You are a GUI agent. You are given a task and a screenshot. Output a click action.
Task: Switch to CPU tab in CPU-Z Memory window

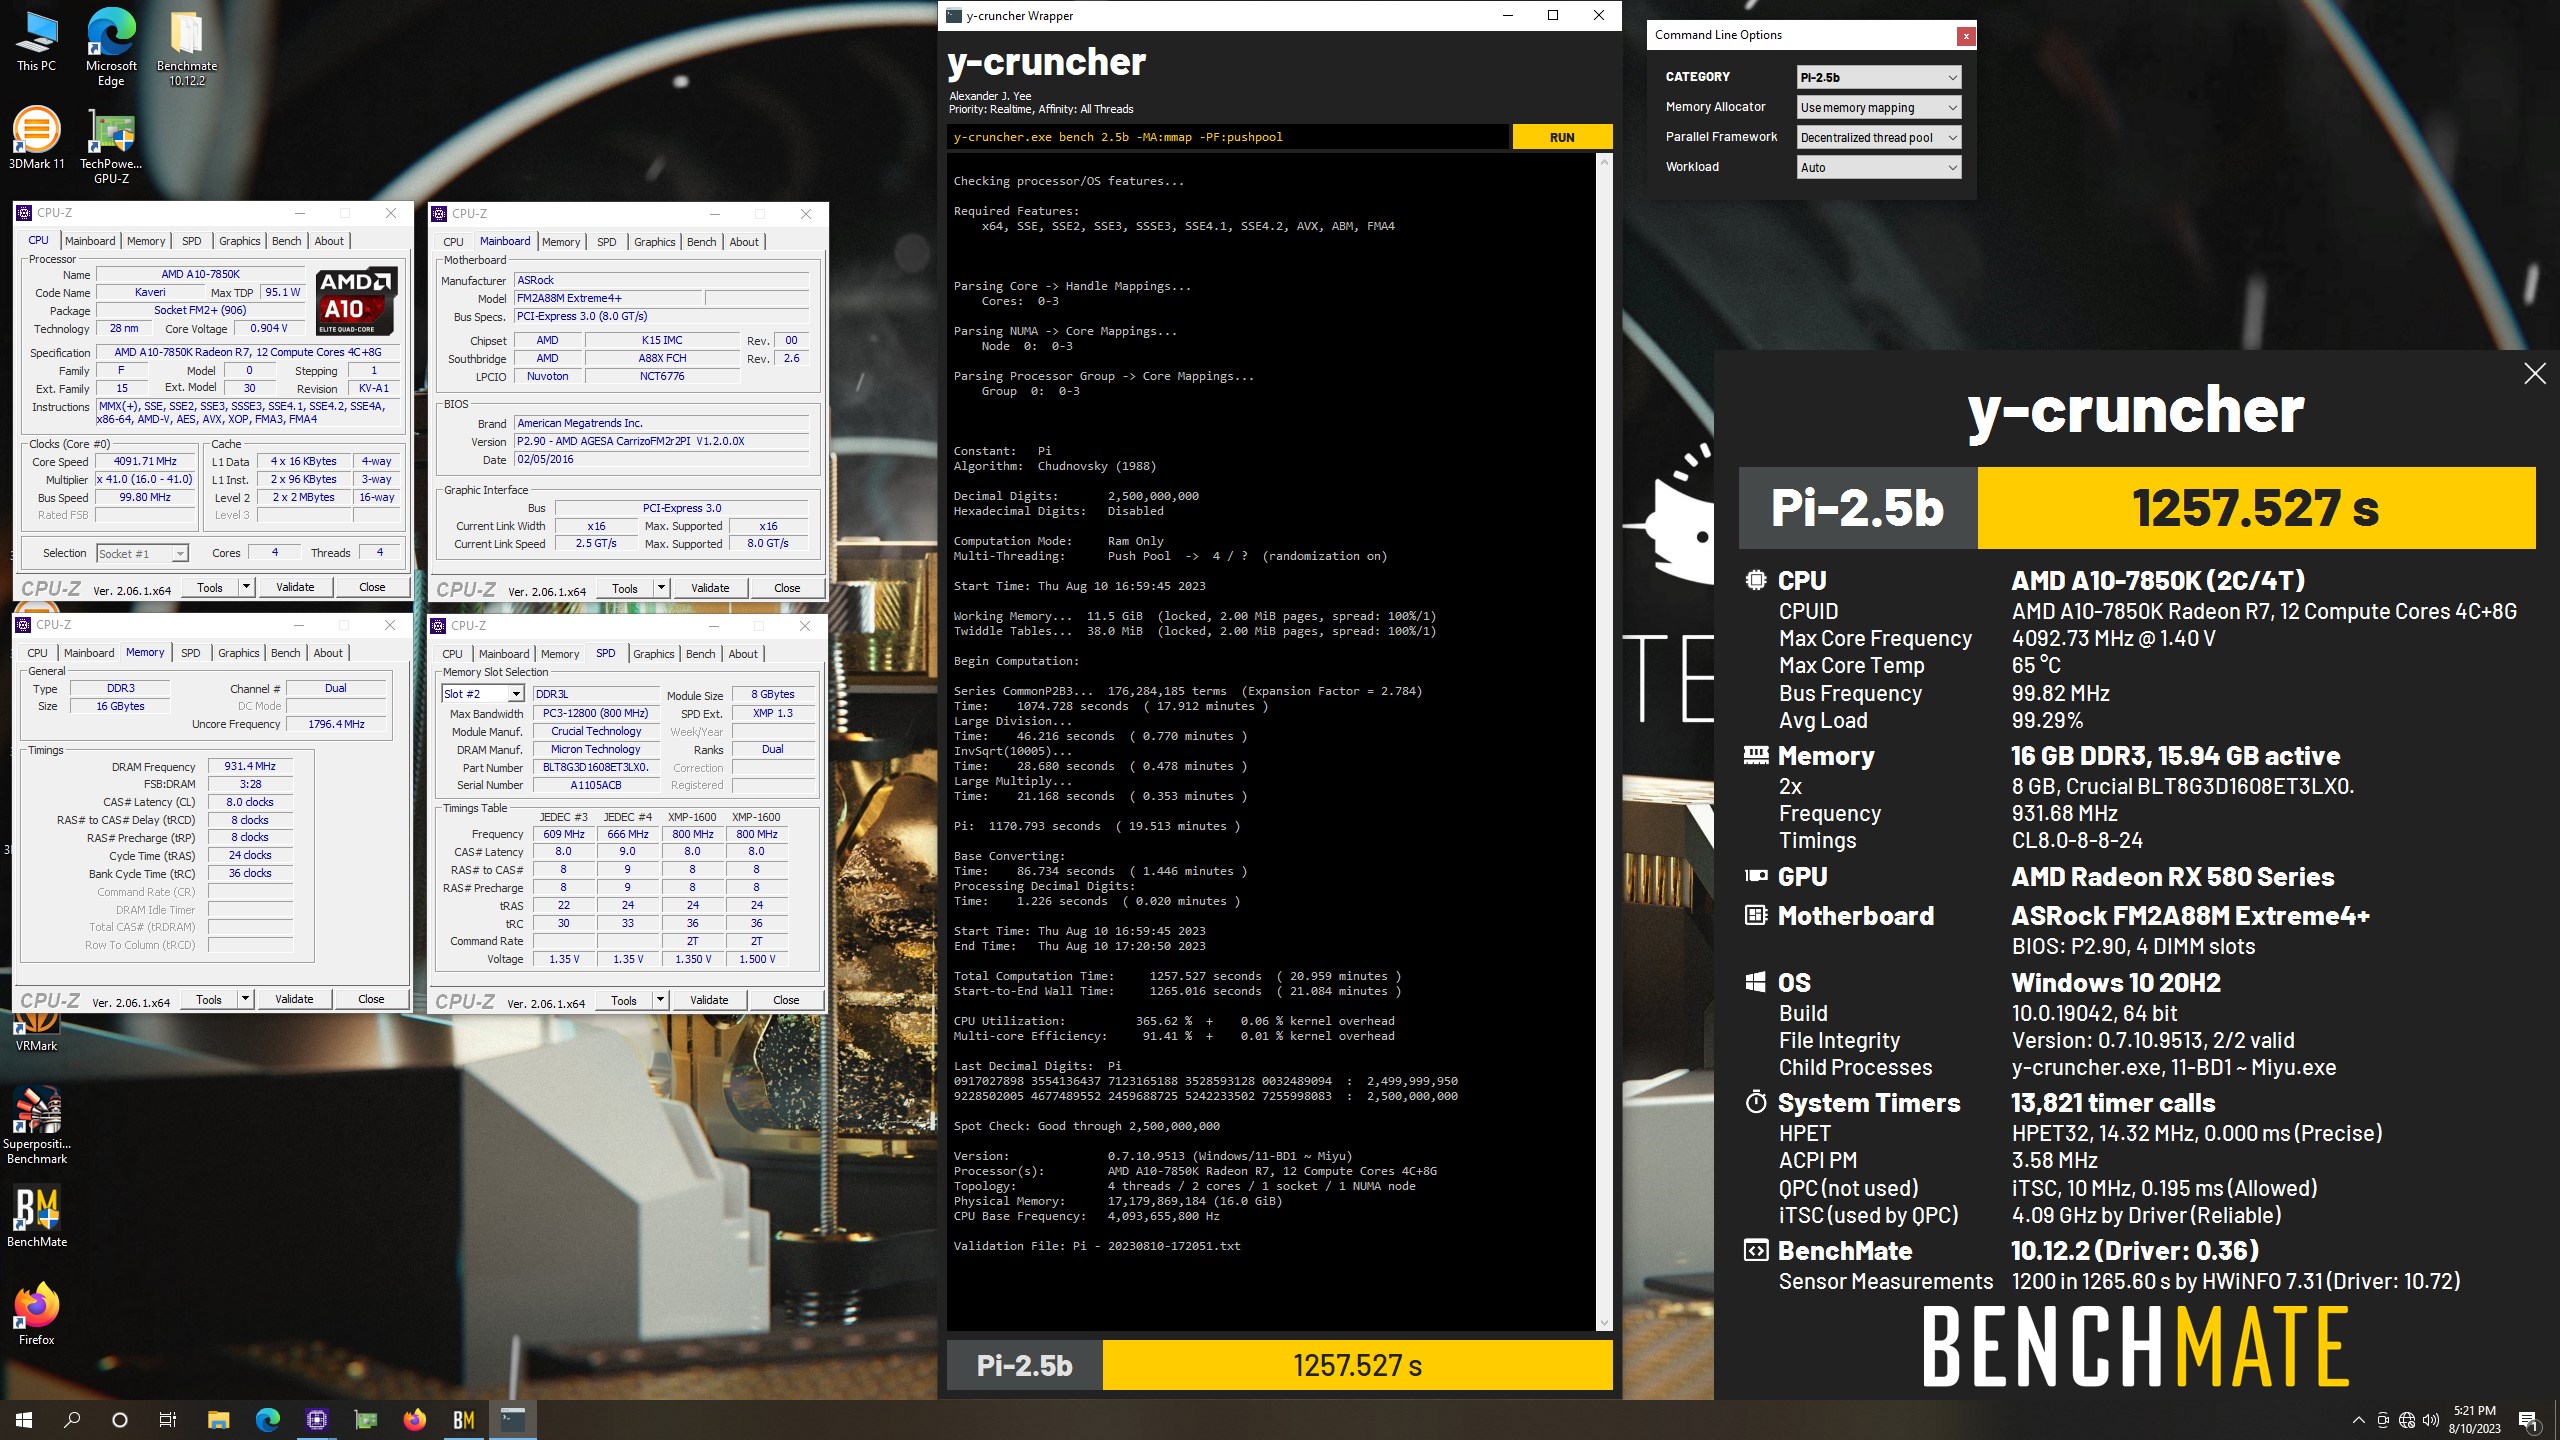[x=38, y=653]
